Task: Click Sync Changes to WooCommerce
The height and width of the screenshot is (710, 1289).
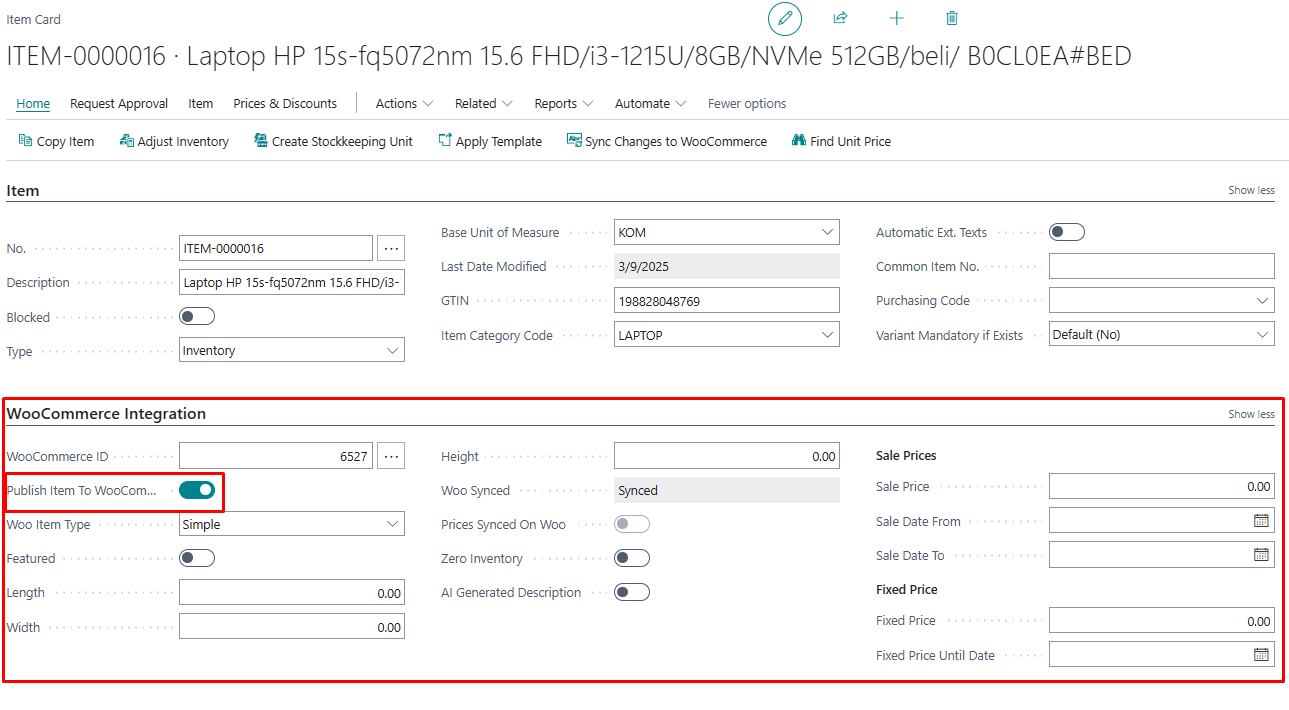Action: tap(667, 141)
